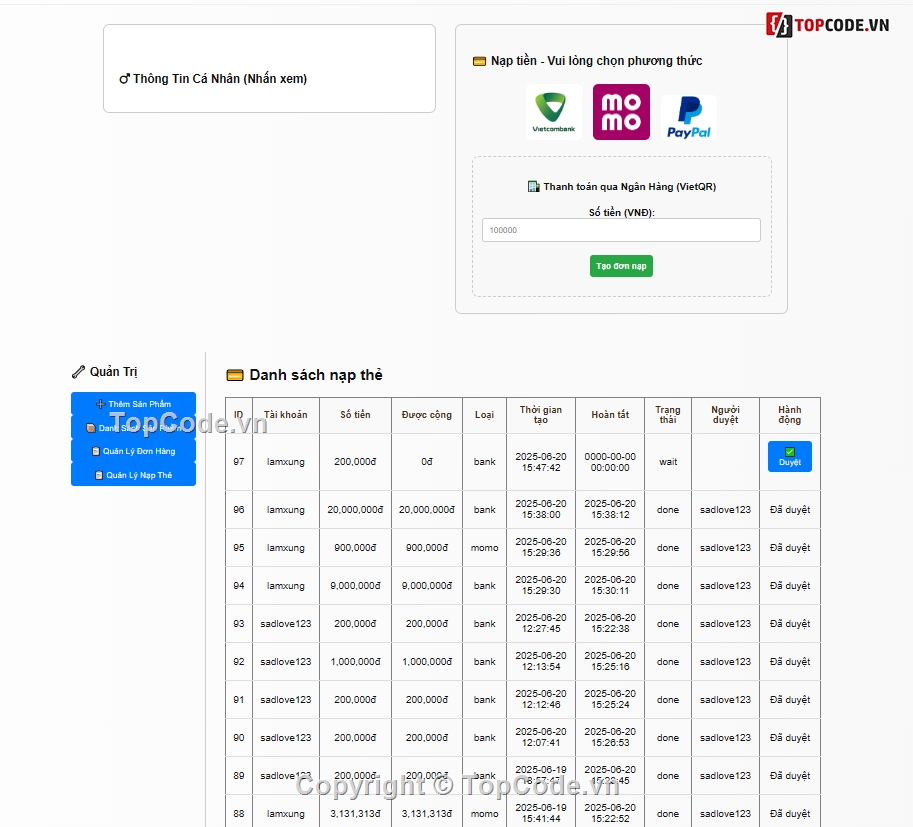The height and width of the screenshot is (827, 913).
Task: Click the 'wait' status in row 97
Action: pyautogui.click(x=668, y=462)
